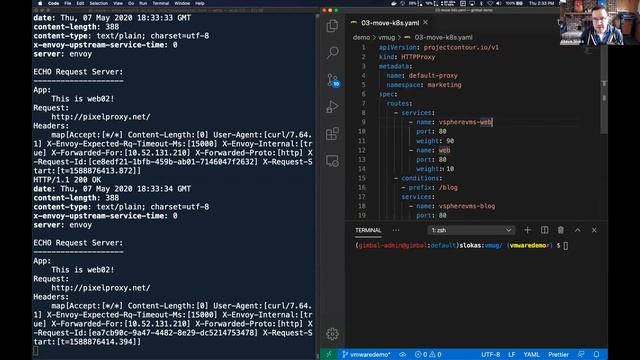The width and height of the screenshot is (640, 360).
Task: Click 'namespace: marketing' on line 5
Action: (x=424, y=85)
